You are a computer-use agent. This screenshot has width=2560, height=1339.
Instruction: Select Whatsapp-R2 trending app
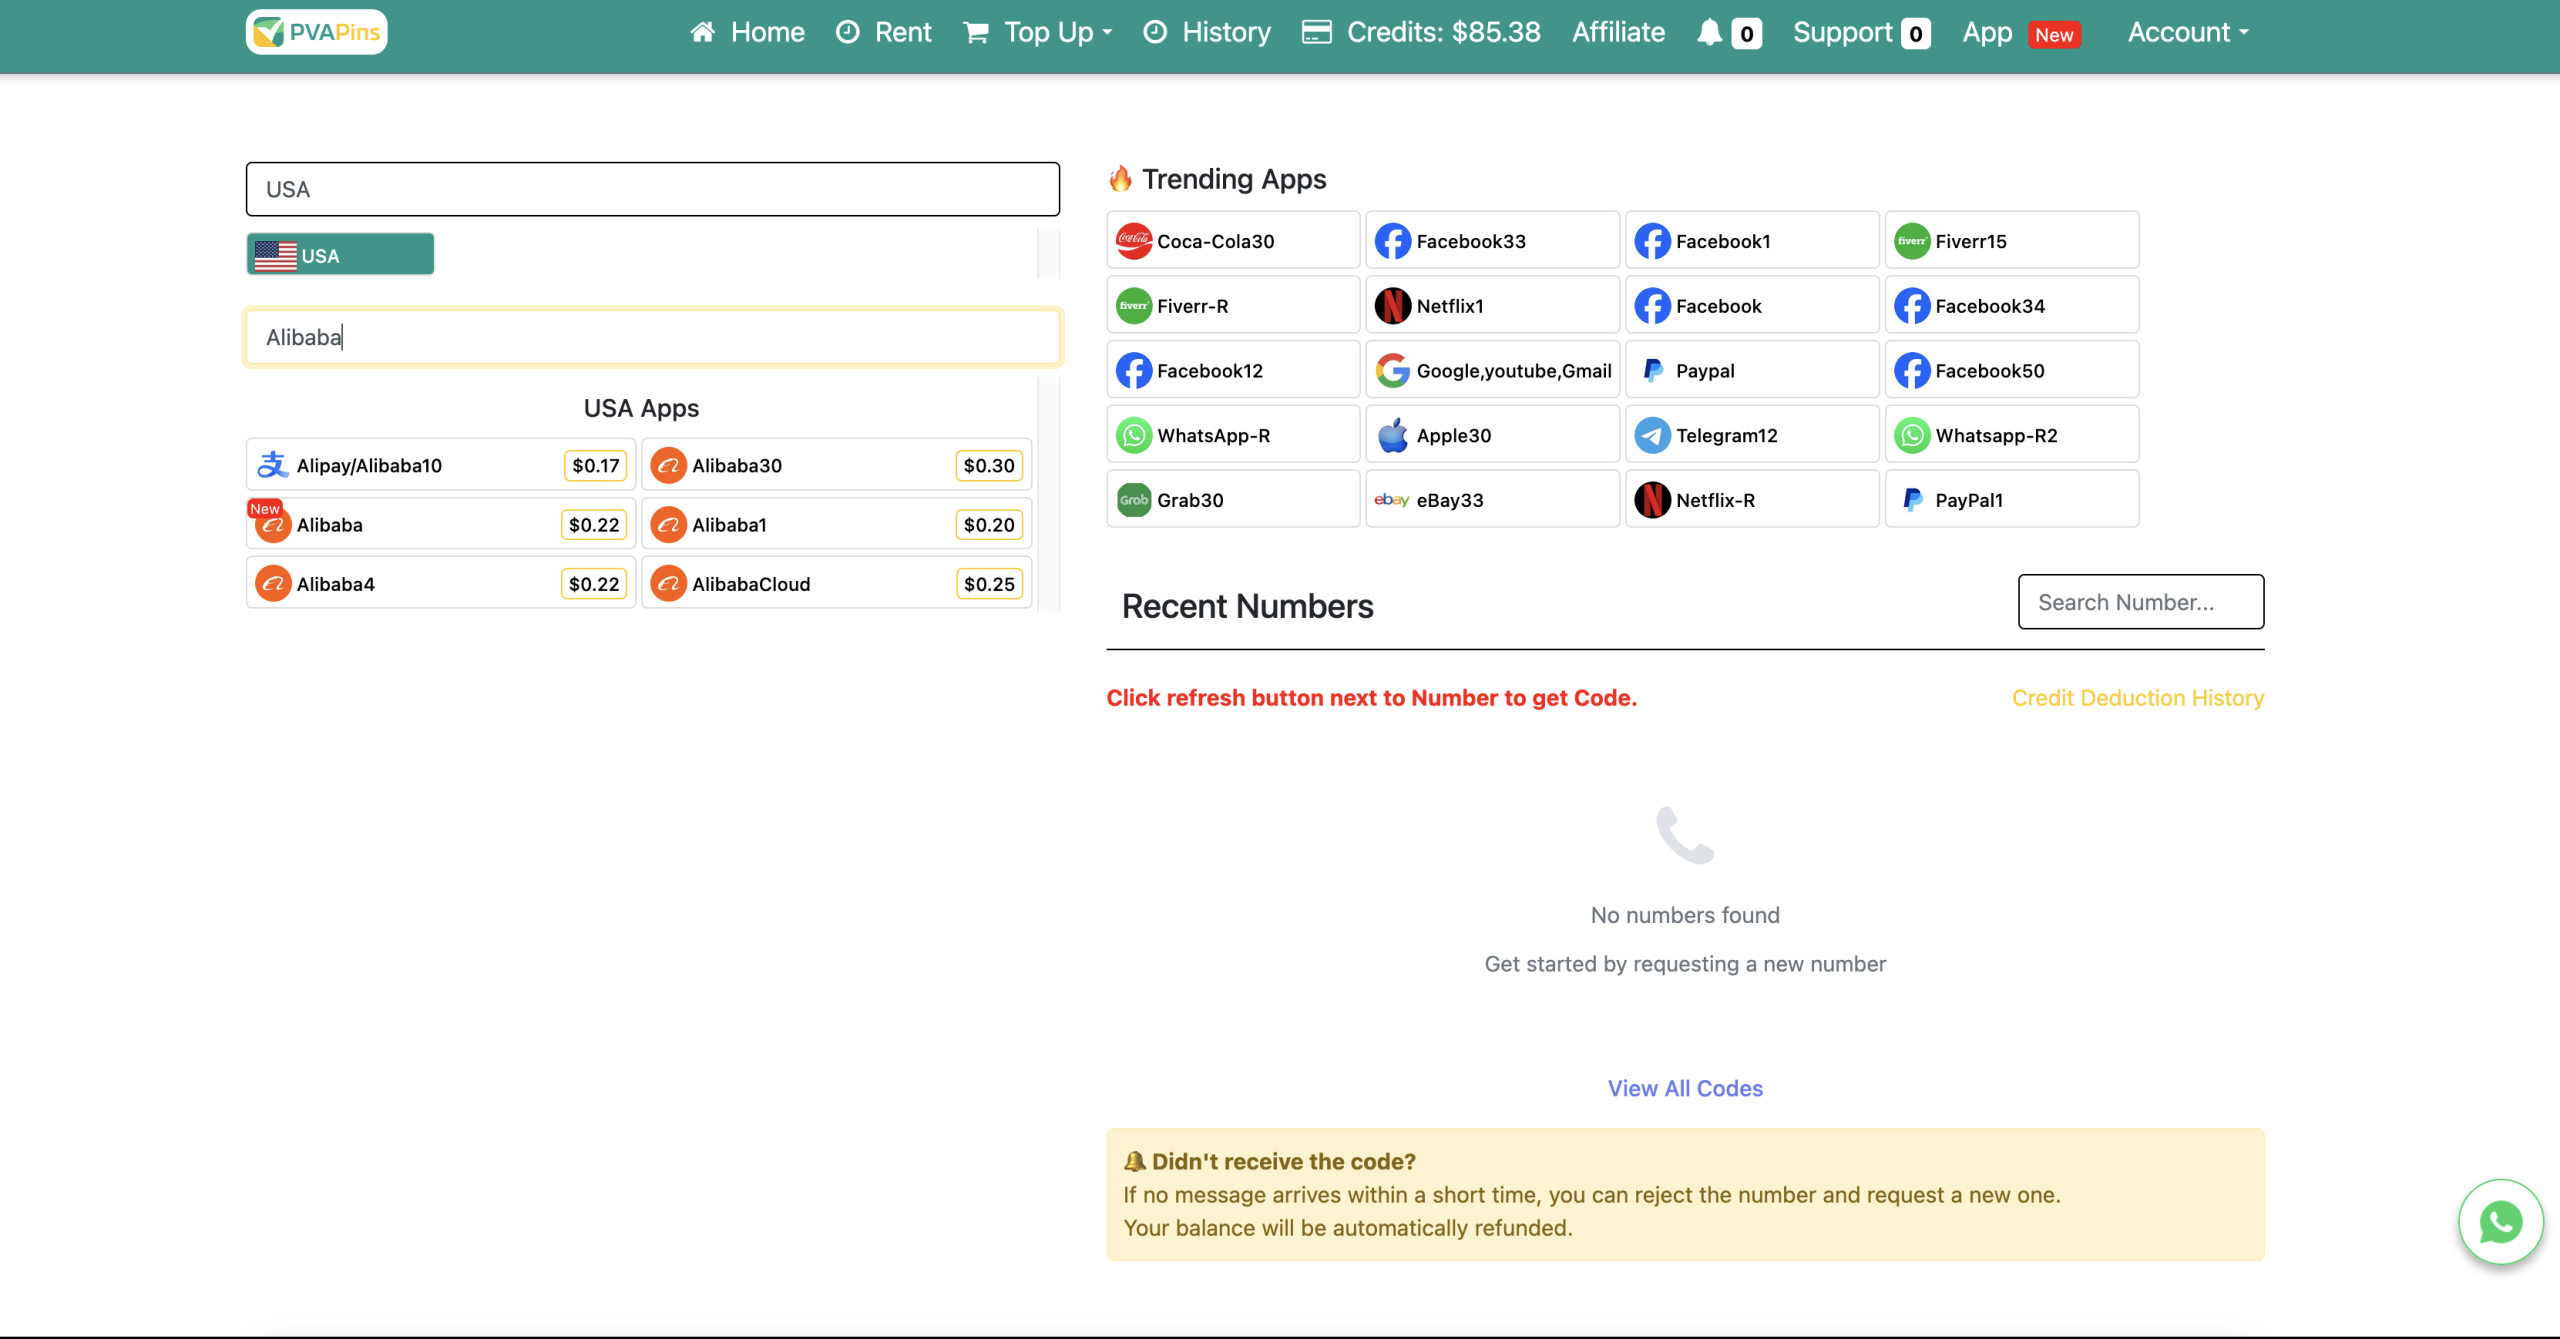click(2011, 435)
